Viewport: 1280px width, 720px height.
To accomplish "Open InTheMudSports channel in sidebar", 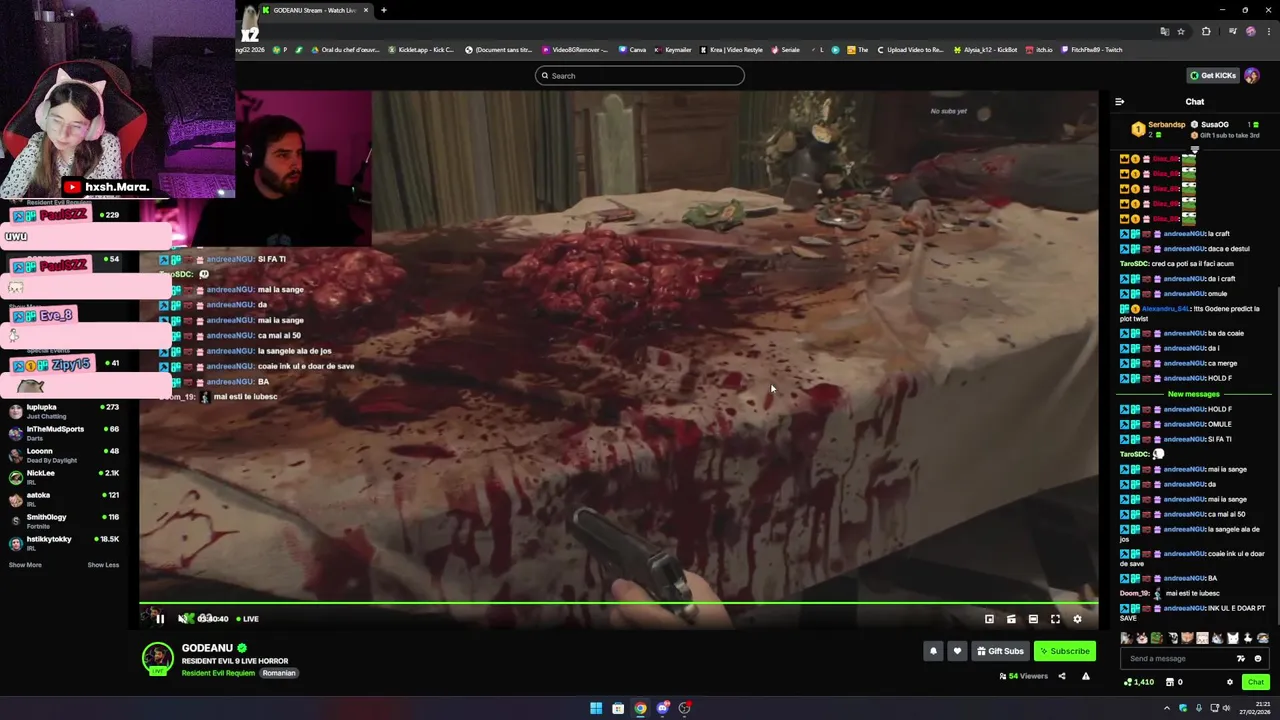I will pos(64,433).
